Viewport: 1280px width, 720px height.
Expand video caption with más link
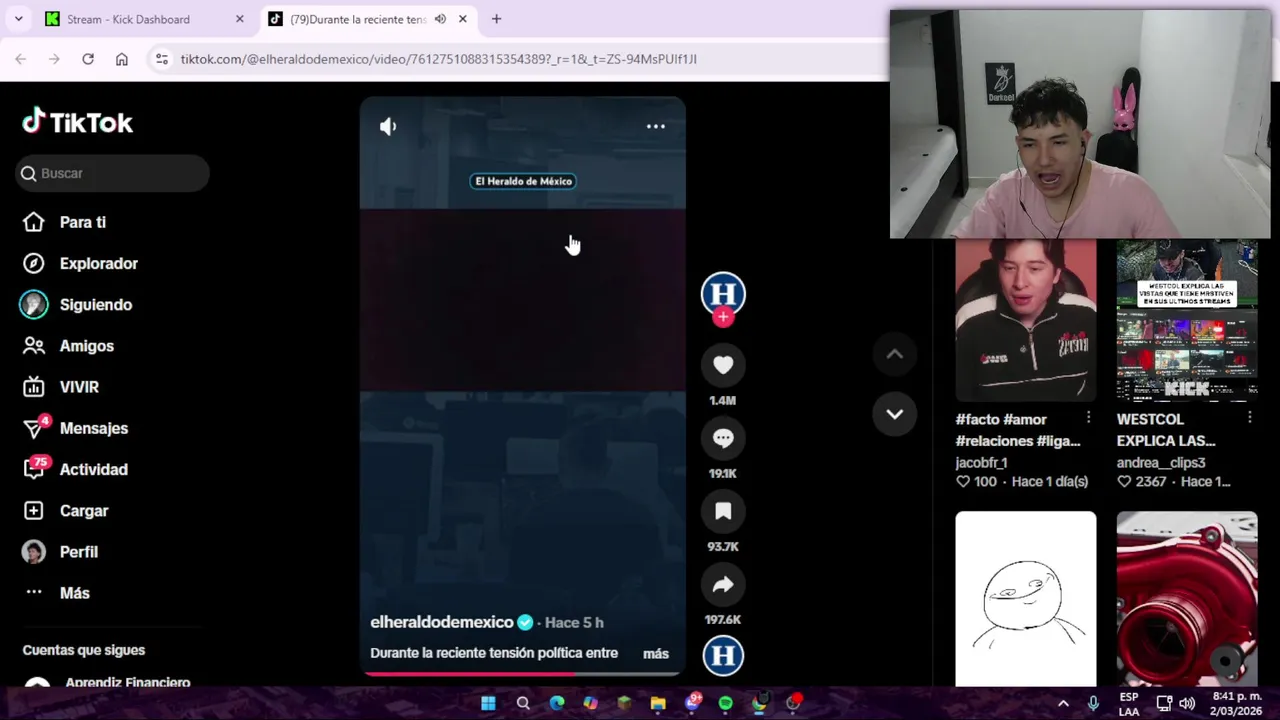point(656,653)
